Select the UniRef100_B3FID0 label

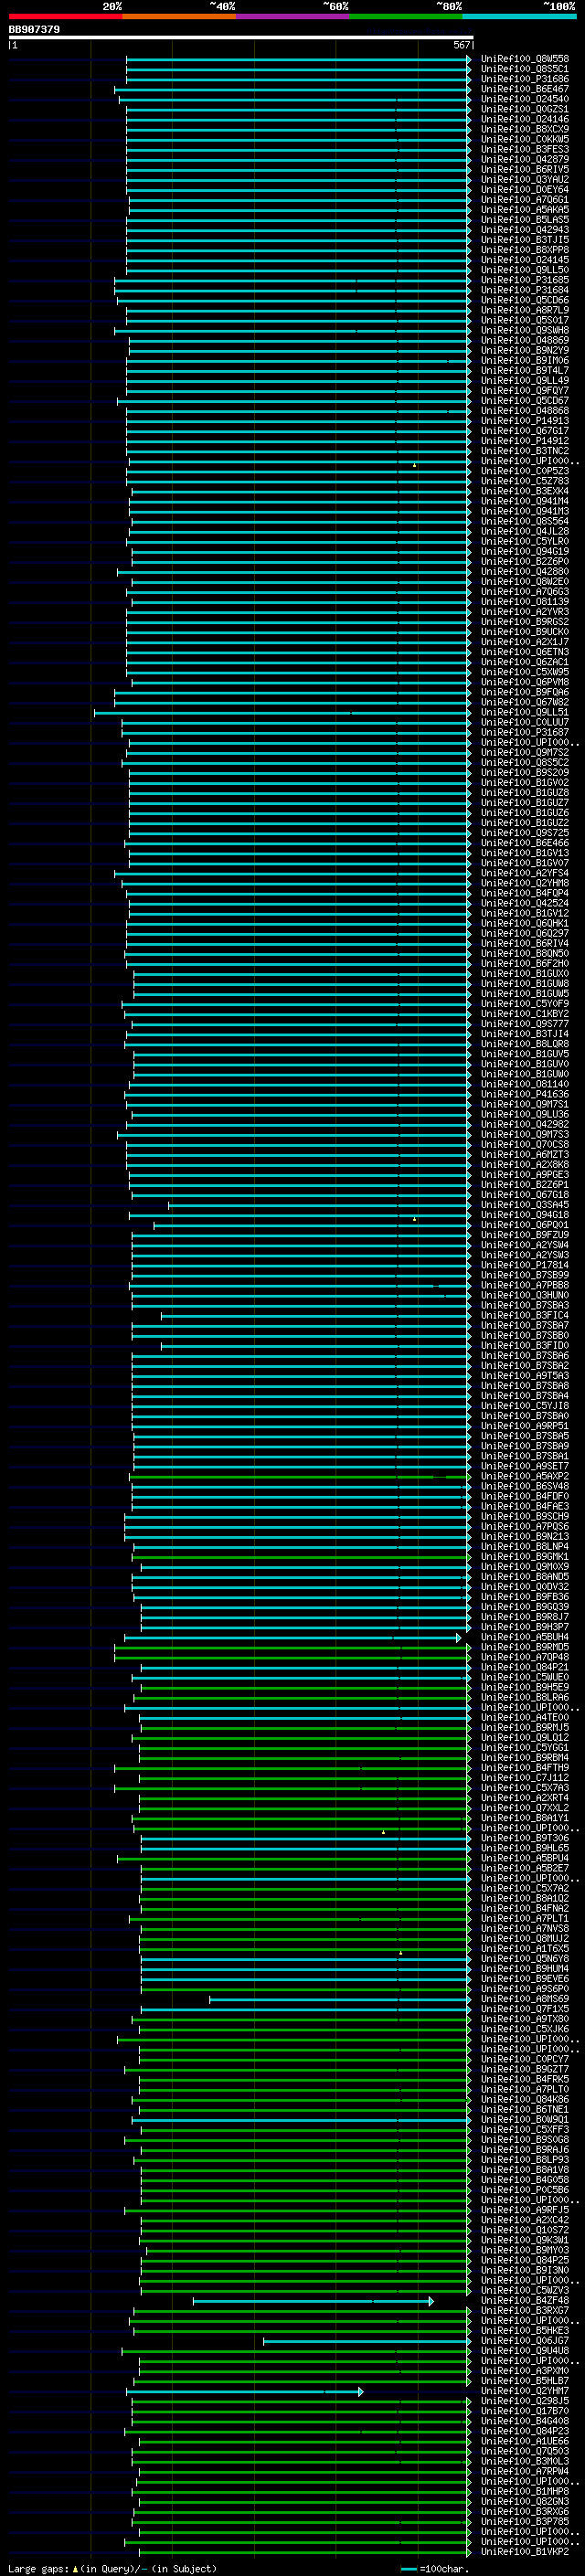(x=525, y=1346)
